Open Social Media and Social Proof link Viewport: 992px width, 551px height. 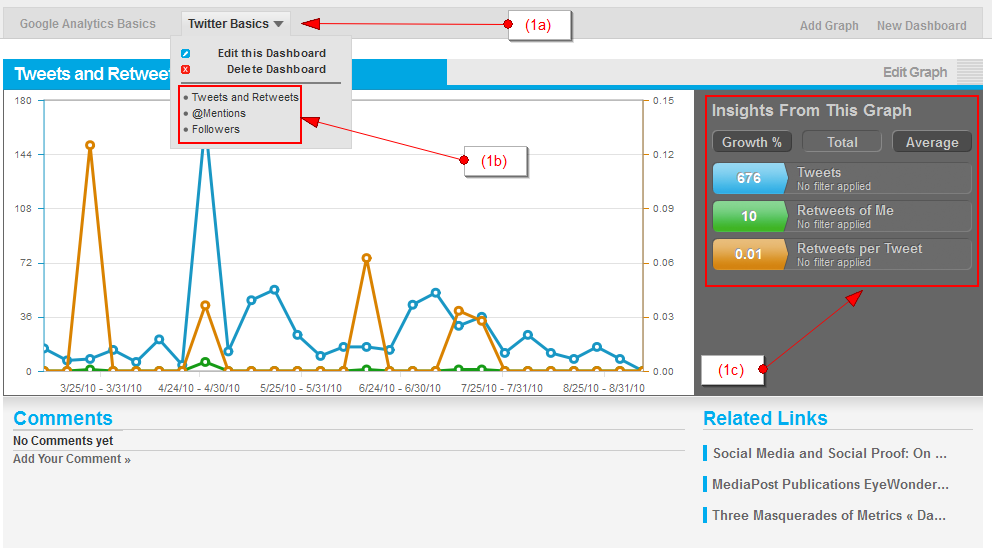pos(829,453)
